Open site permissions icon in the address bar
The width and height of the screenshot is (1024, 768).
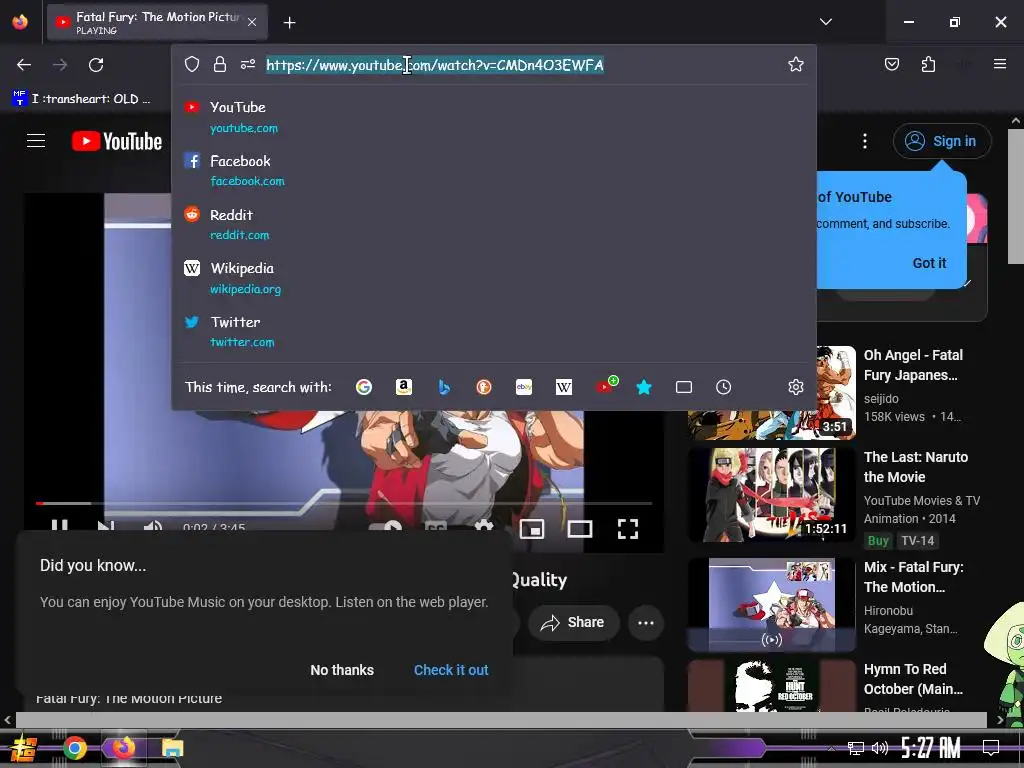pyautogui.click(x=248, y=65)
